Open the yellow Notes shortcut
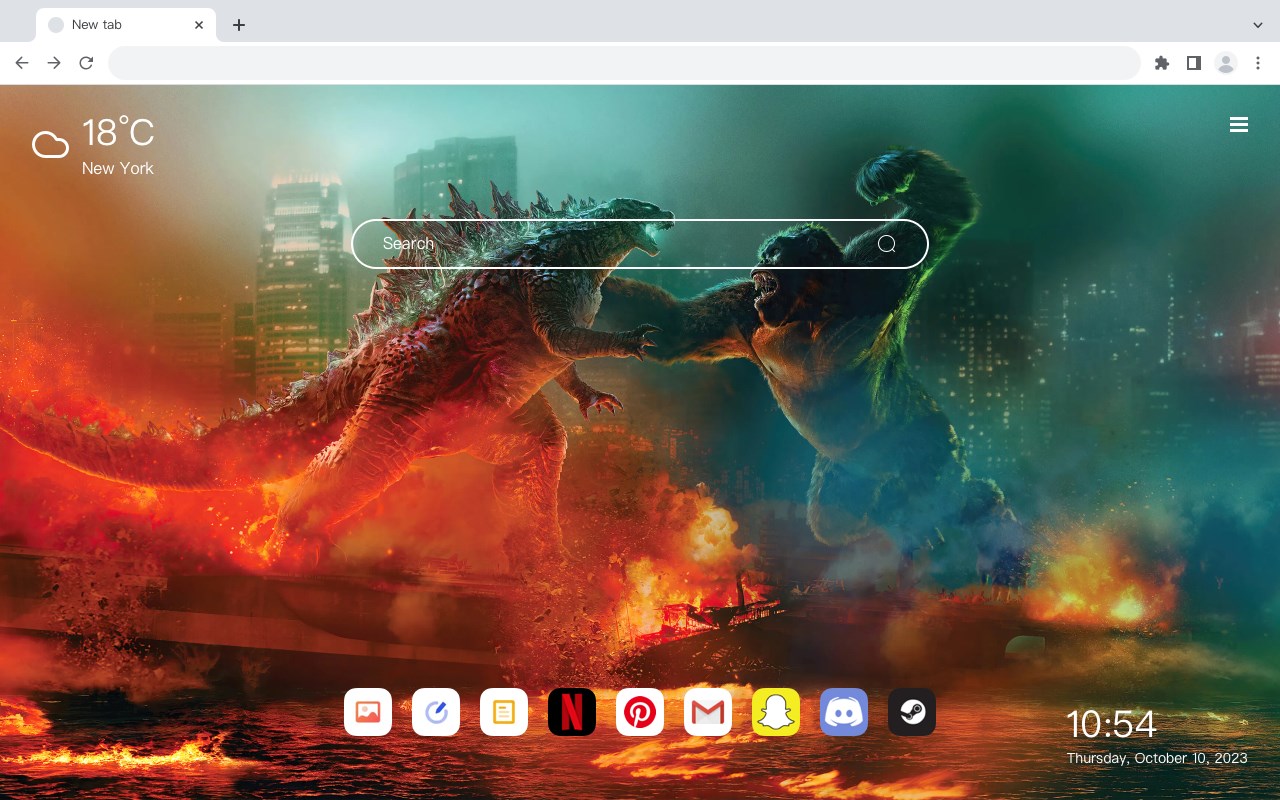The image size is (1280, 800). (x=504, y=712)
